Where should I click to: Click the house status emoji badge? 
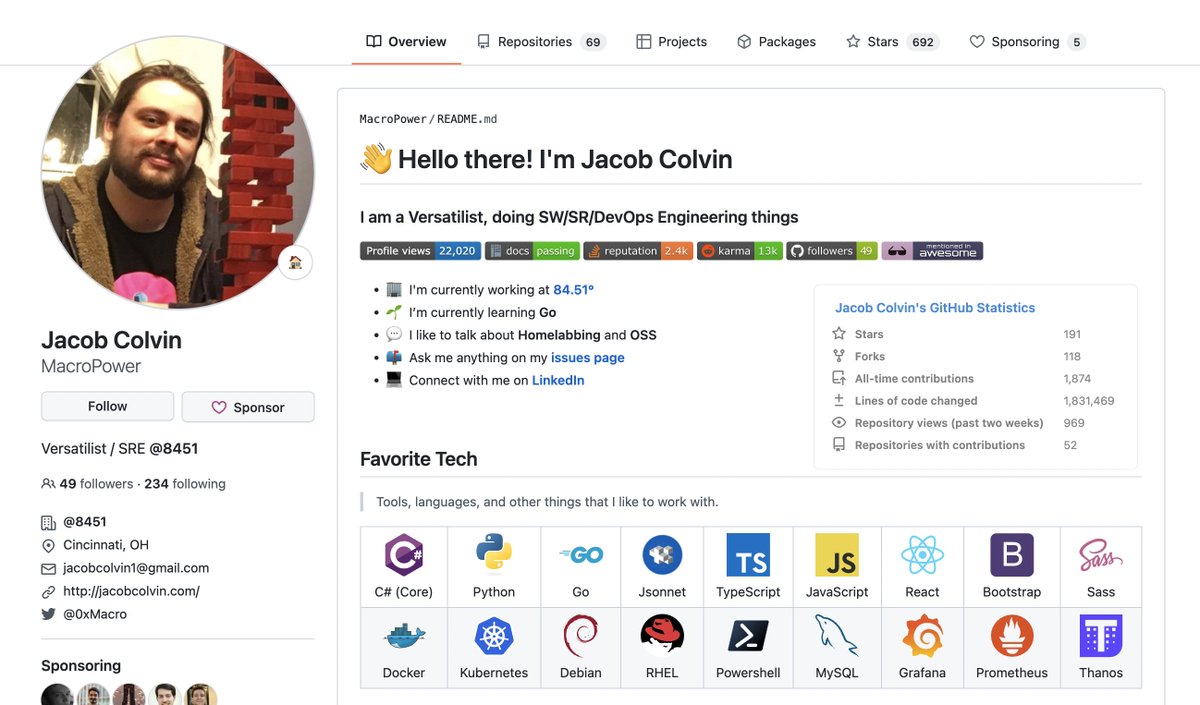pyautogui.click(x=295, y=262)
